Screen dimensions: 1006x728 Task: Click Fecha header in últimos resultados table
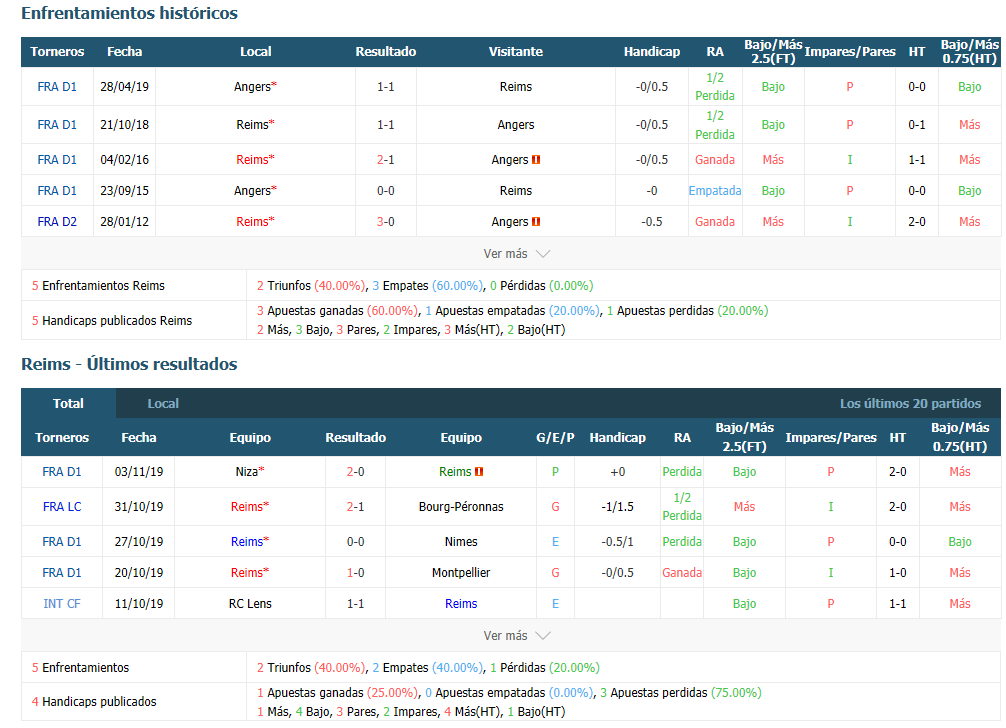click(x=139, y=437)
